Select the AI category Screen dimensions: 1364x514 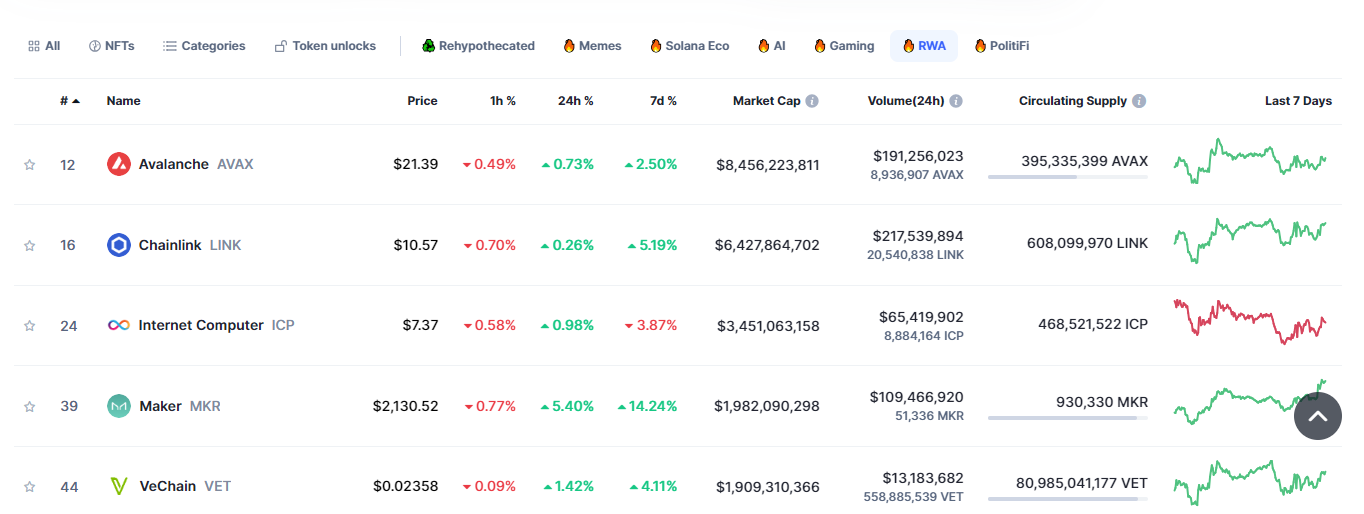(x=771, y=46)
